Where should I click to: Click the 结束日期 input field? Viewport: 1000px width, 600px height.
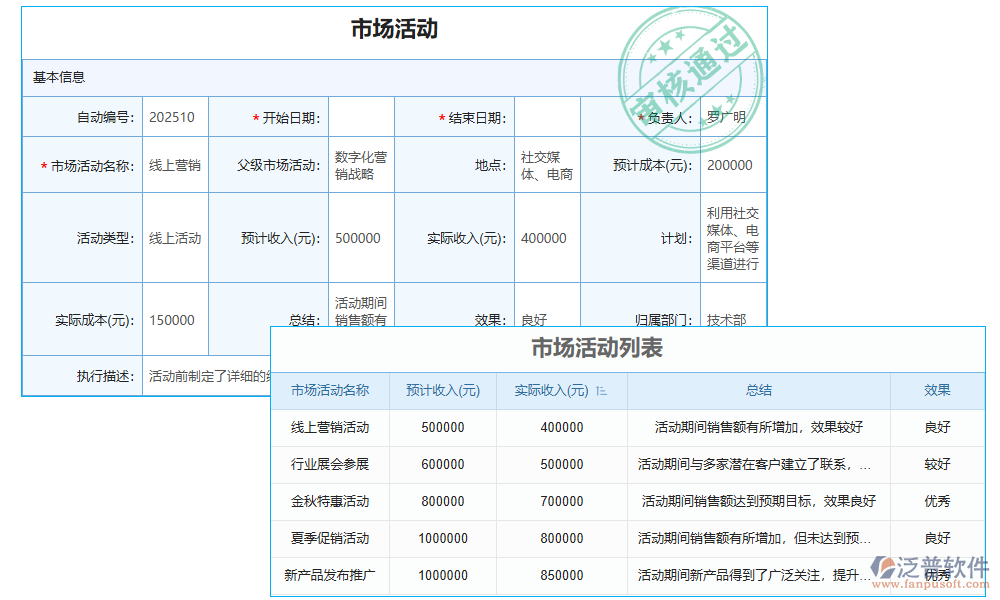click(x=548, y=116)
